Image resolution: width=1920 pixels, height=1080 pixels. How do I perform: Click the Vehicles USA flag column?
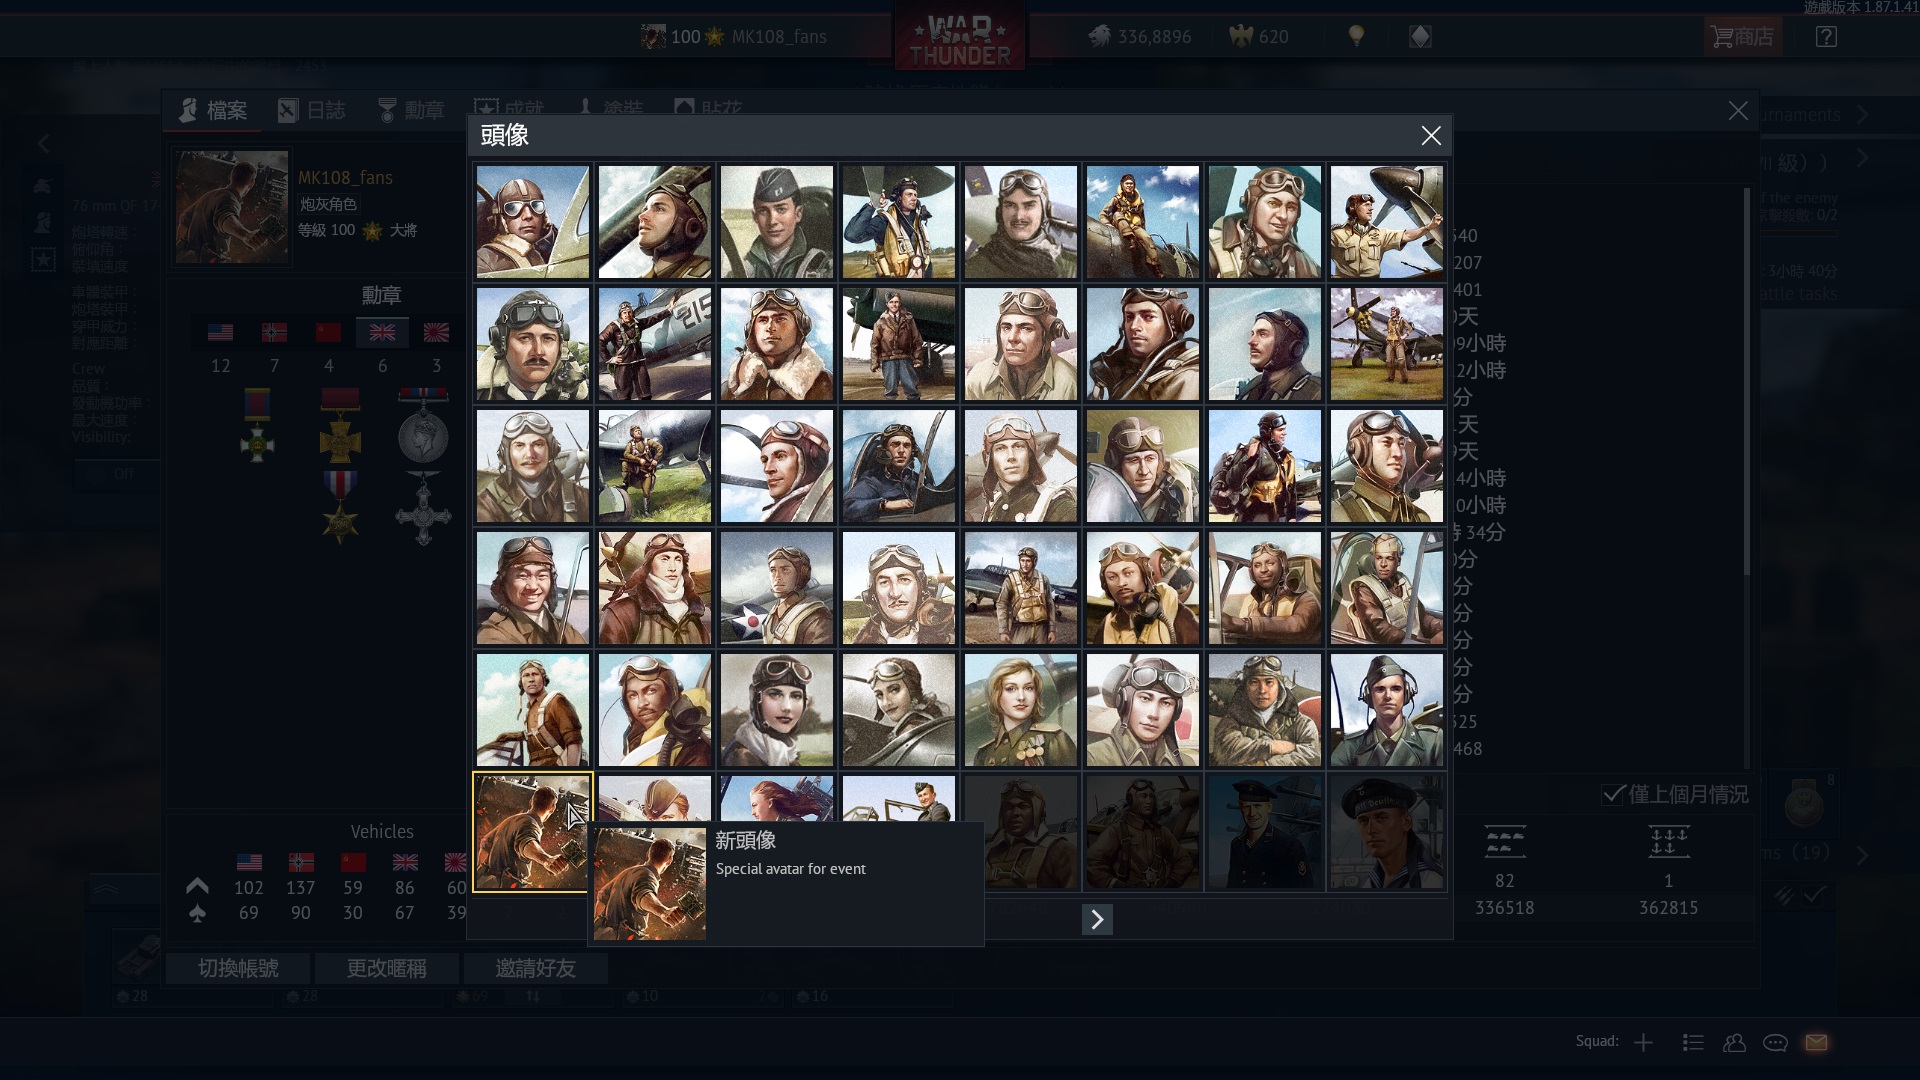pos(249,862)
